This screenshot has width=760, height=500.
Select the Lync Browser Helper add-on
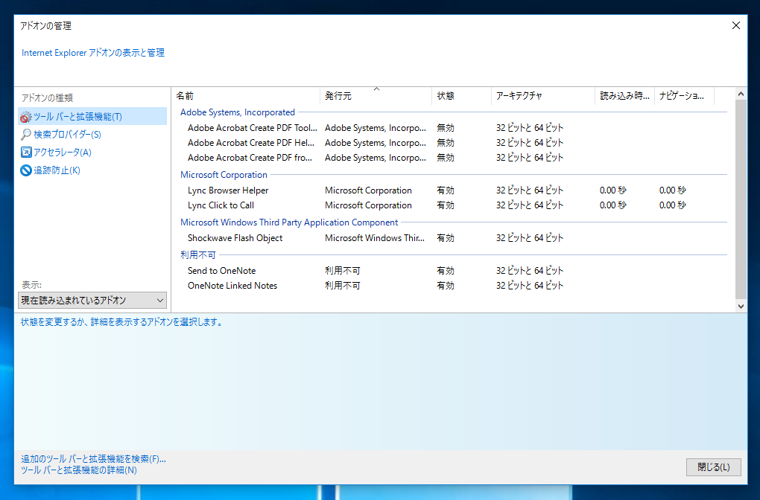click(x=228, y=190)
